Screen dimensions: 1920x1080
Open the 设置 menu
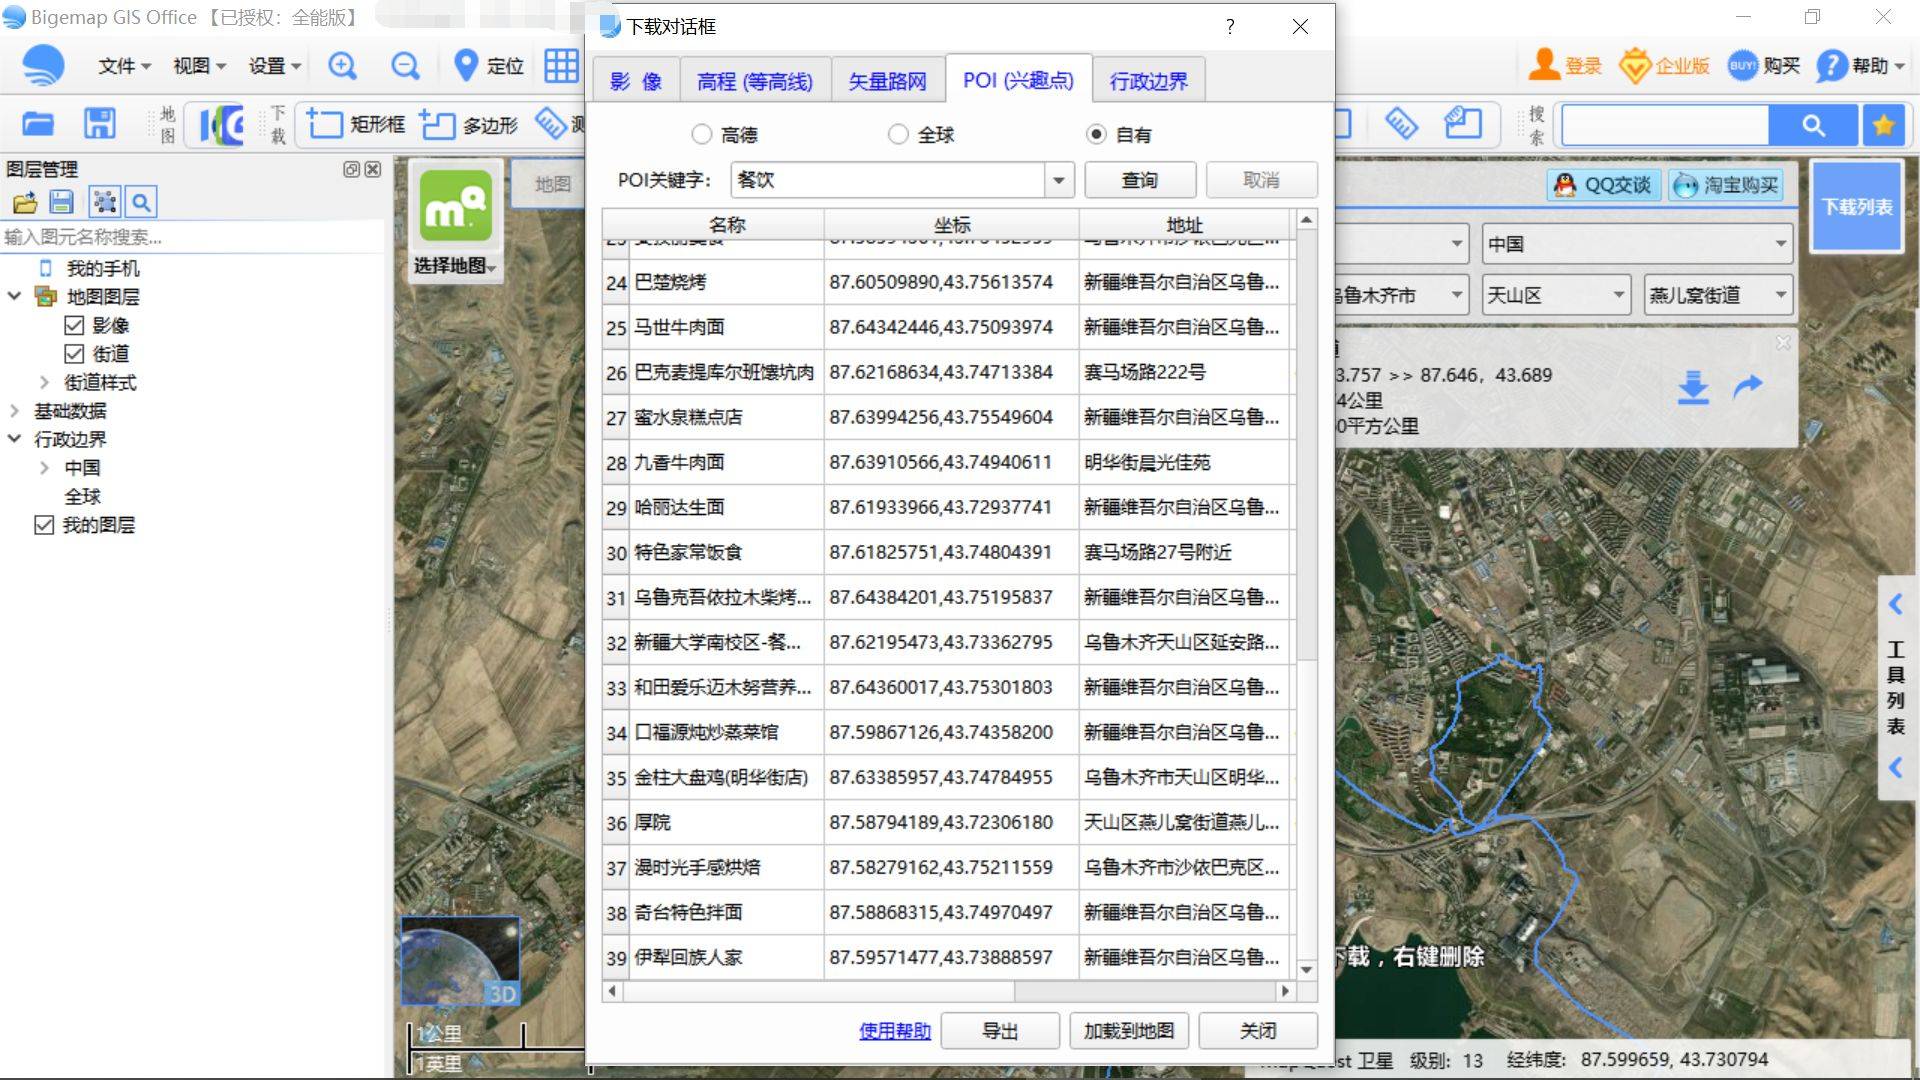tap(274, 66)
